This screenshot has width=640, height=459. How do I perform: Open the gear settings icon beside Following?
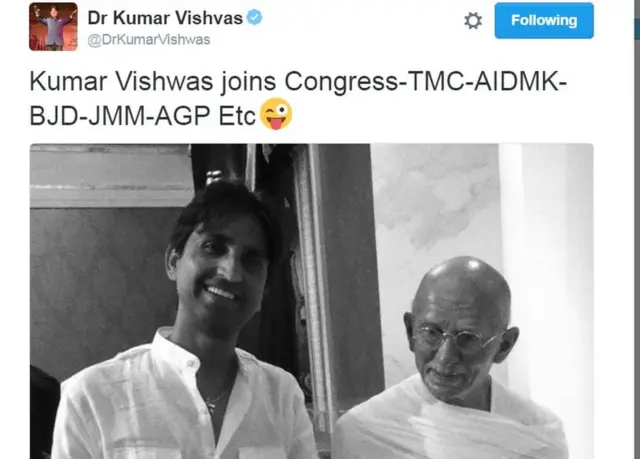473,20
